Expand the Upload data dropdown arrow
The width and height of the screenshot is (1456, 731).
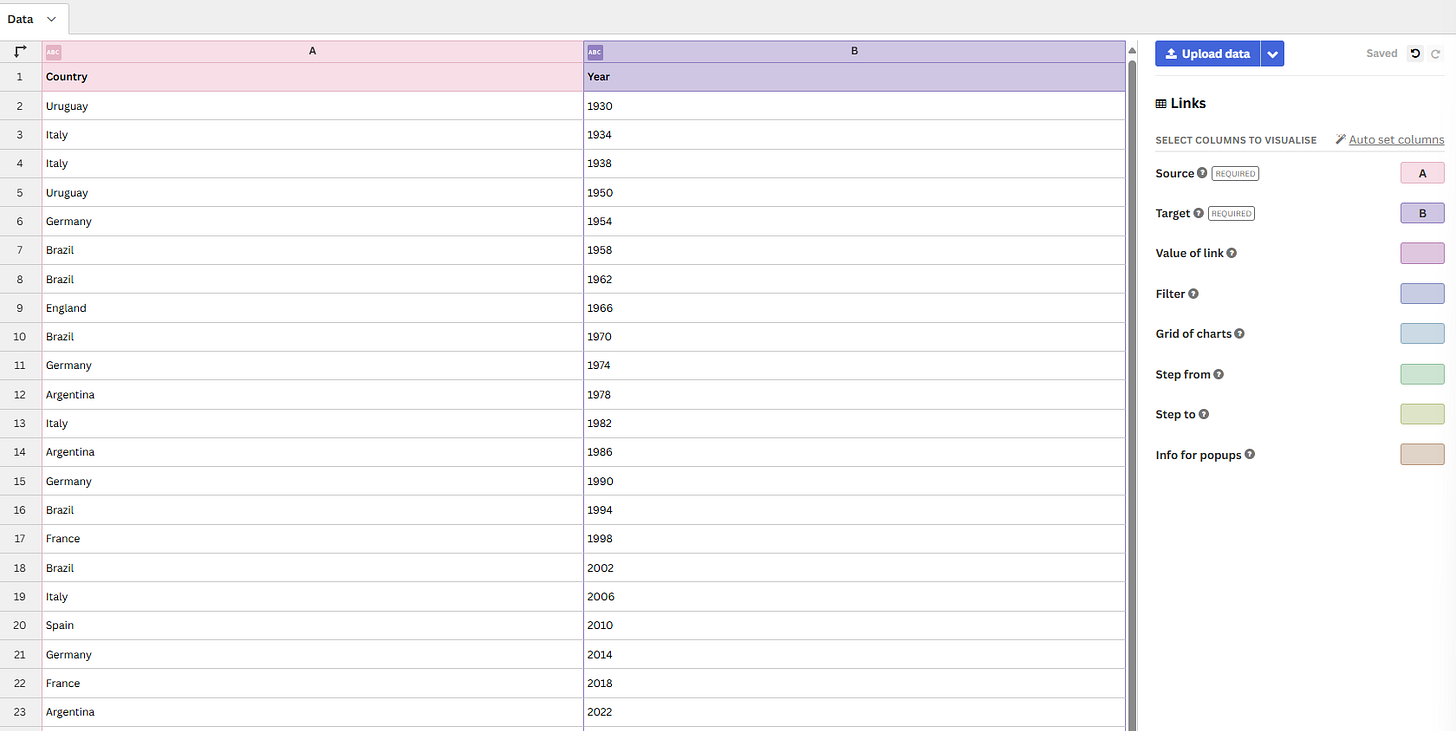(x=1272, y=54)
